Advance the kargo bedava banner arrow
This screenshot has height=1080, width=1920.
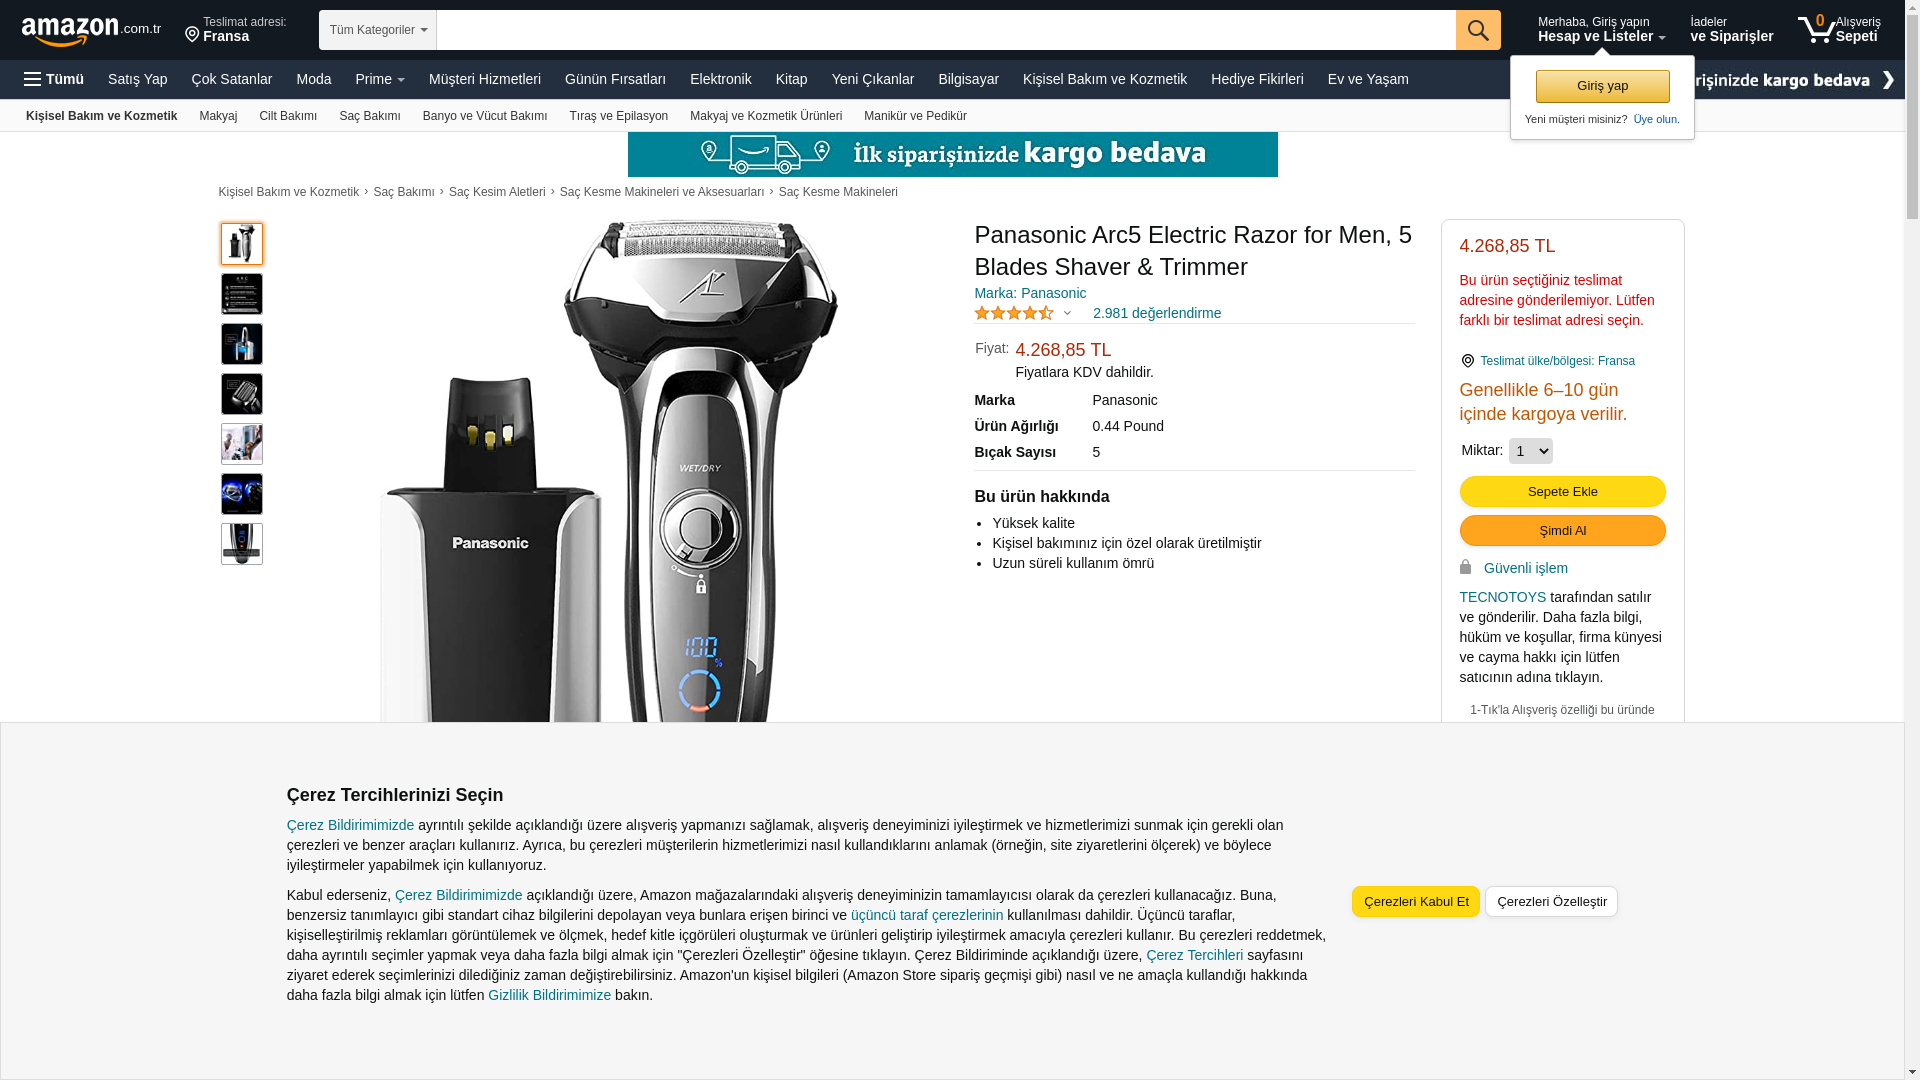[1888, 80]
